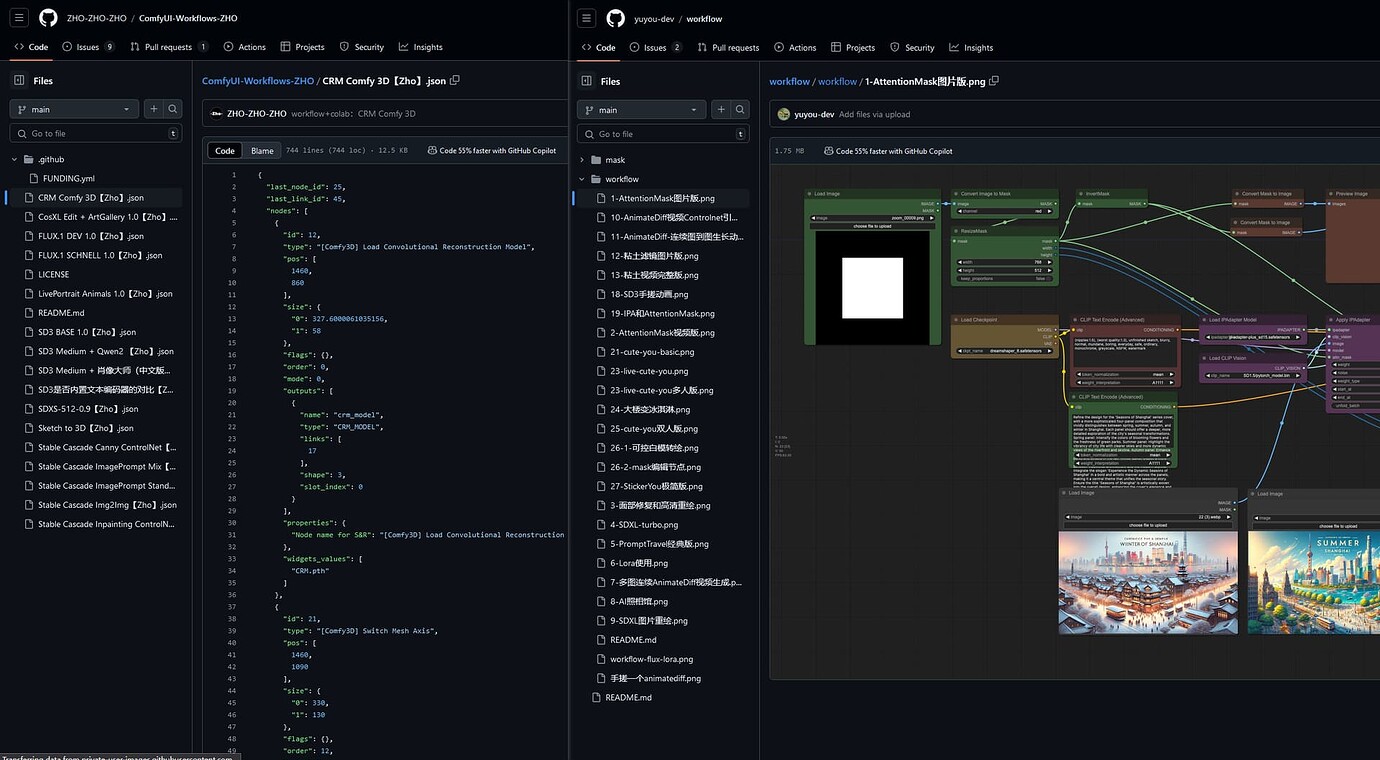Click the collapse Files panel icon in right sidebar

tap(586, 81)
